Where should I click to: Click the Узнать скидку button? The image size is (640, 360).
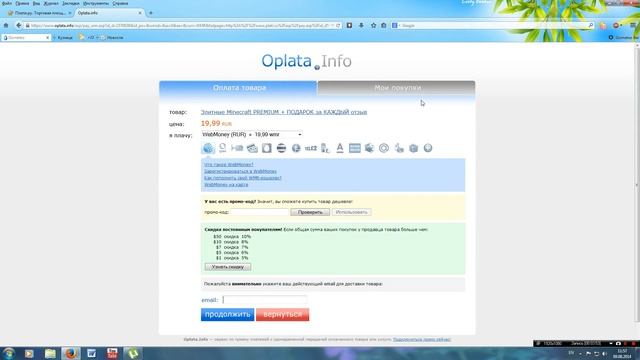(228, 267)
